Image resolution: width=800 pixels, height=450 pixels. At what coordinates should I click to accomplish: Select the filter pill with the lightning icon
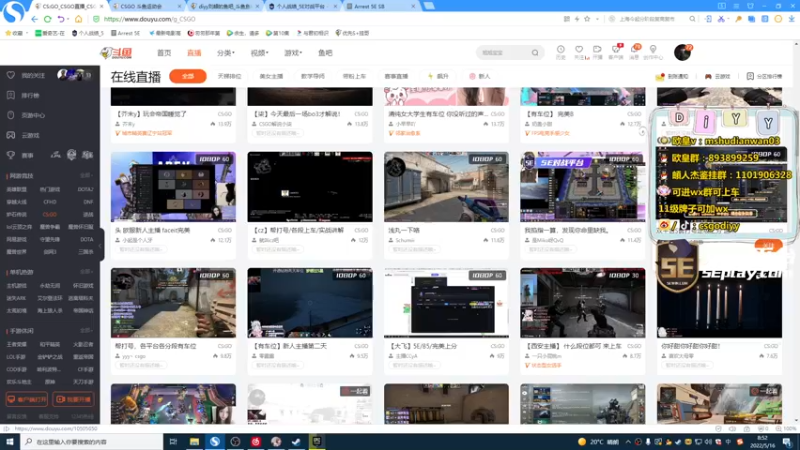(x=438, y=76)
